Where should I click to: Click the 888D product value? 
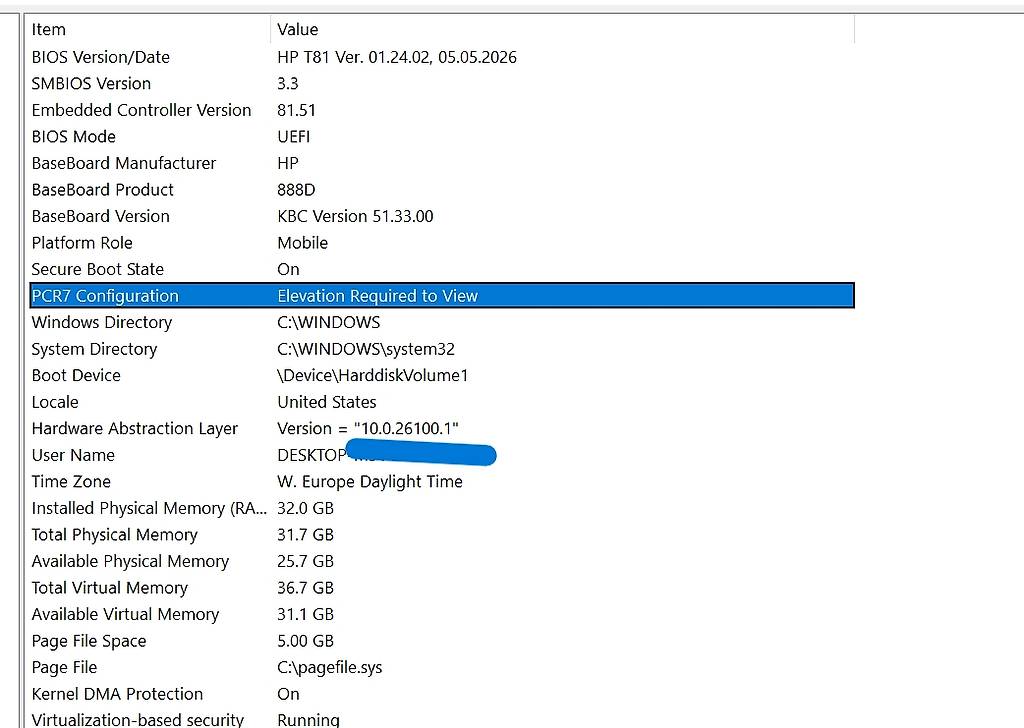click(296, 190)
